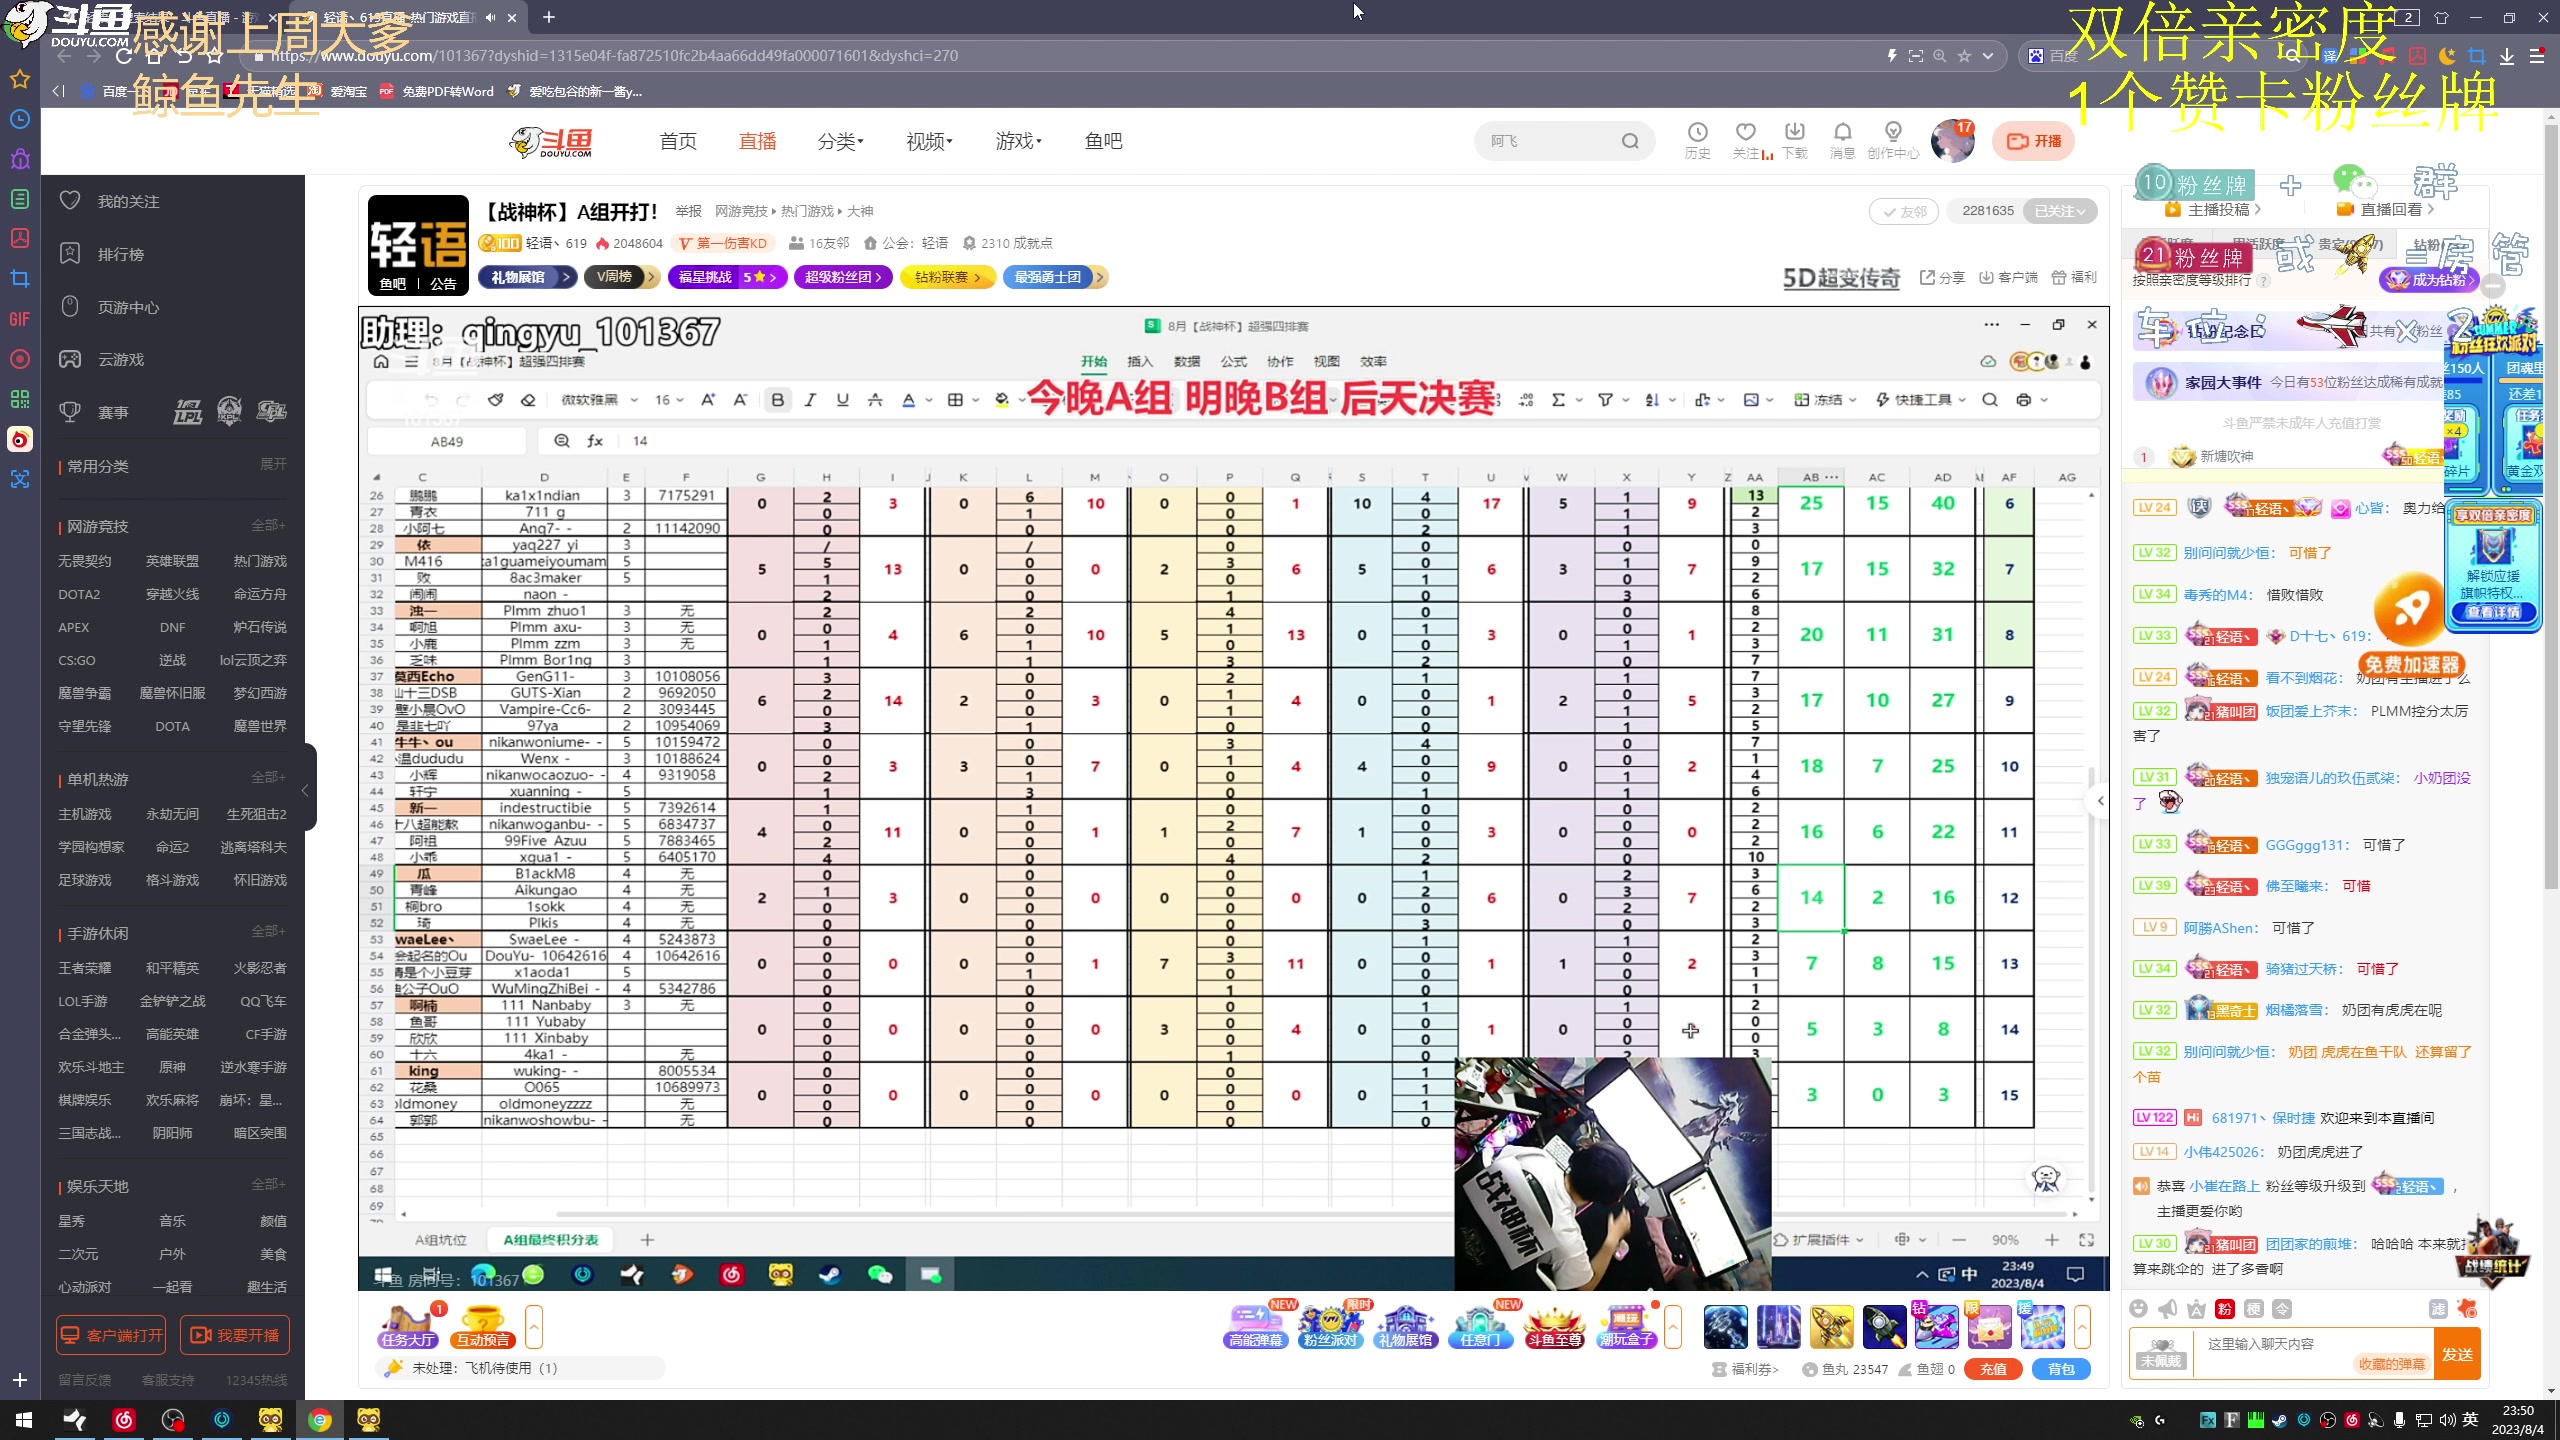Select the A组最终积分表 sheet tab
Screen dimensions: 2560x1440
[551, 1240]
